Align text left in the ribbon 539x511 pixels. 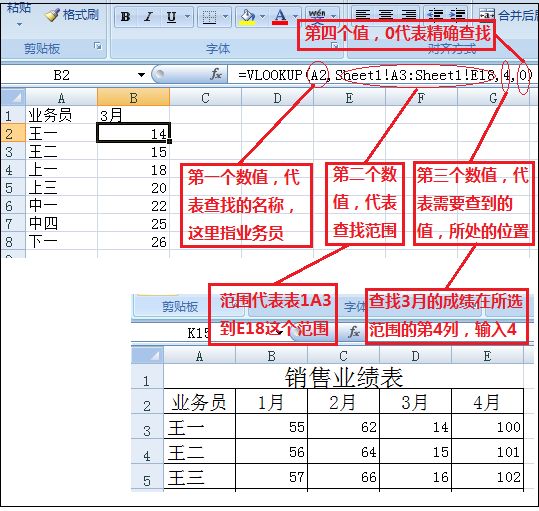point(363,14)
